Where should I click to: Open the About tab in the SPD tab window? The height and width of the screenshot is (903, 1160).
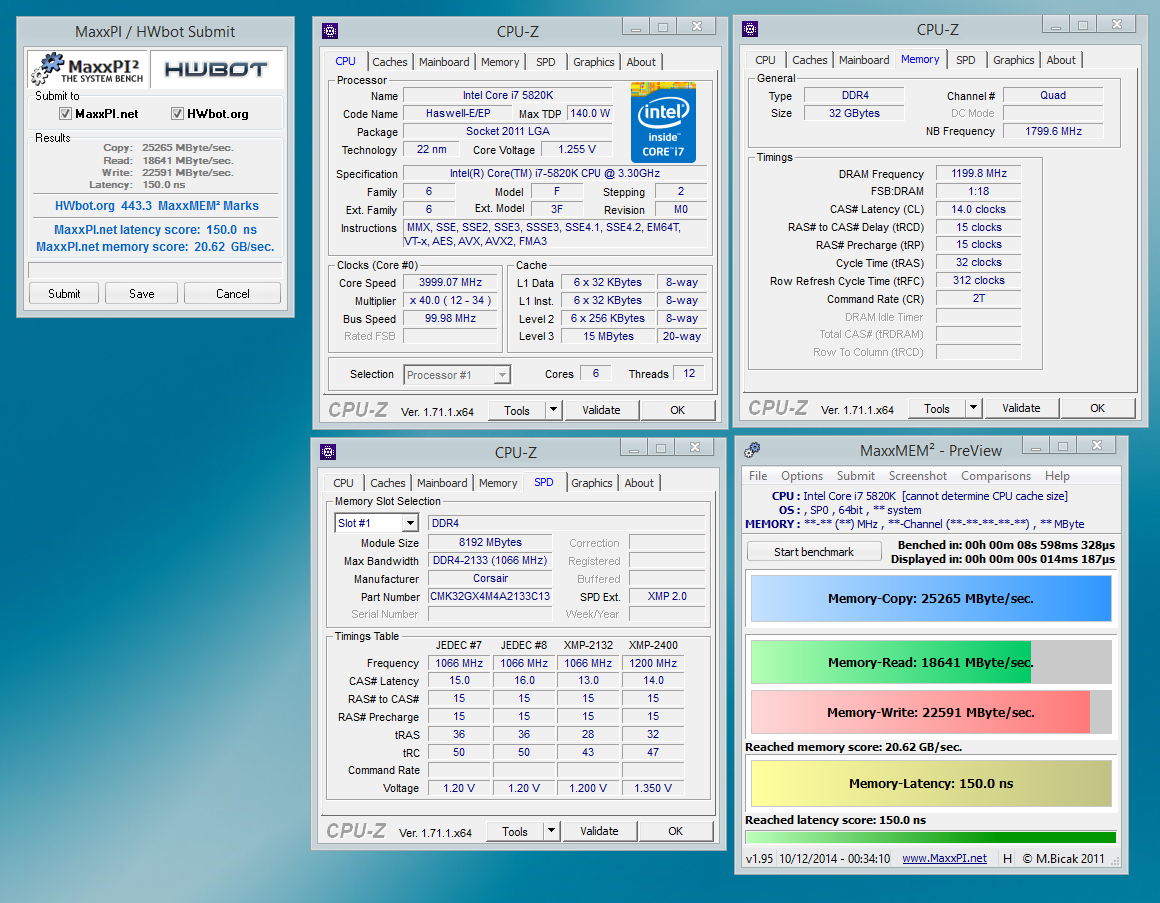639,483
